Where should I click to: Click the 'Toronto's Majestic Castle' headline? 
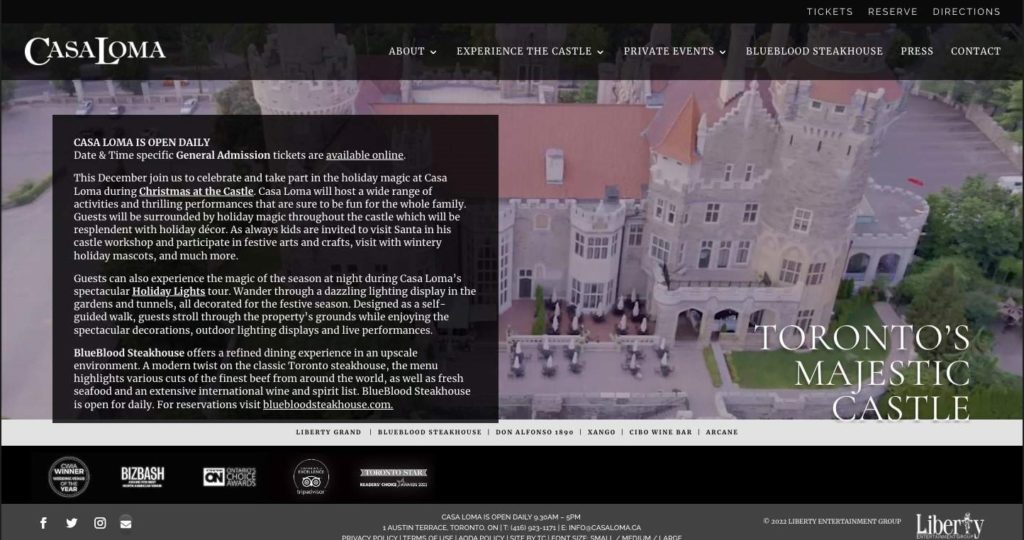pyautogui.click(x=863, y=373)
